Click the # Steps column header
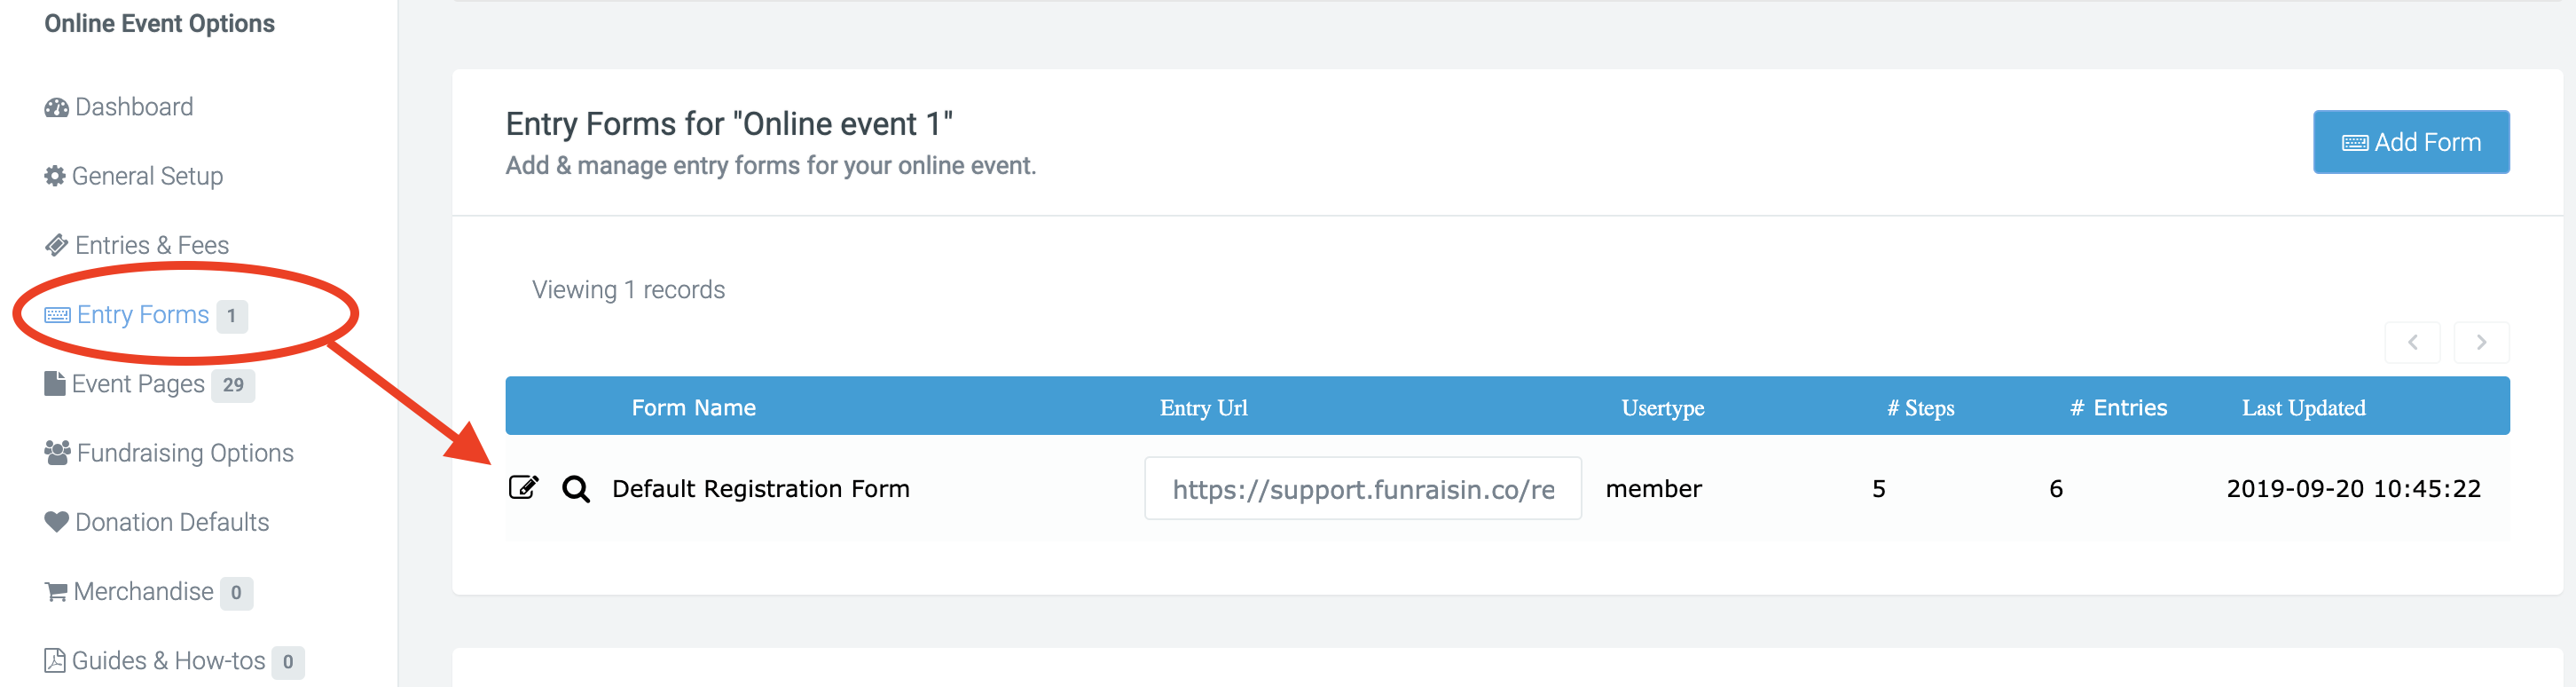Screen dimensions: 2576x687 (x=1920, y=408)
